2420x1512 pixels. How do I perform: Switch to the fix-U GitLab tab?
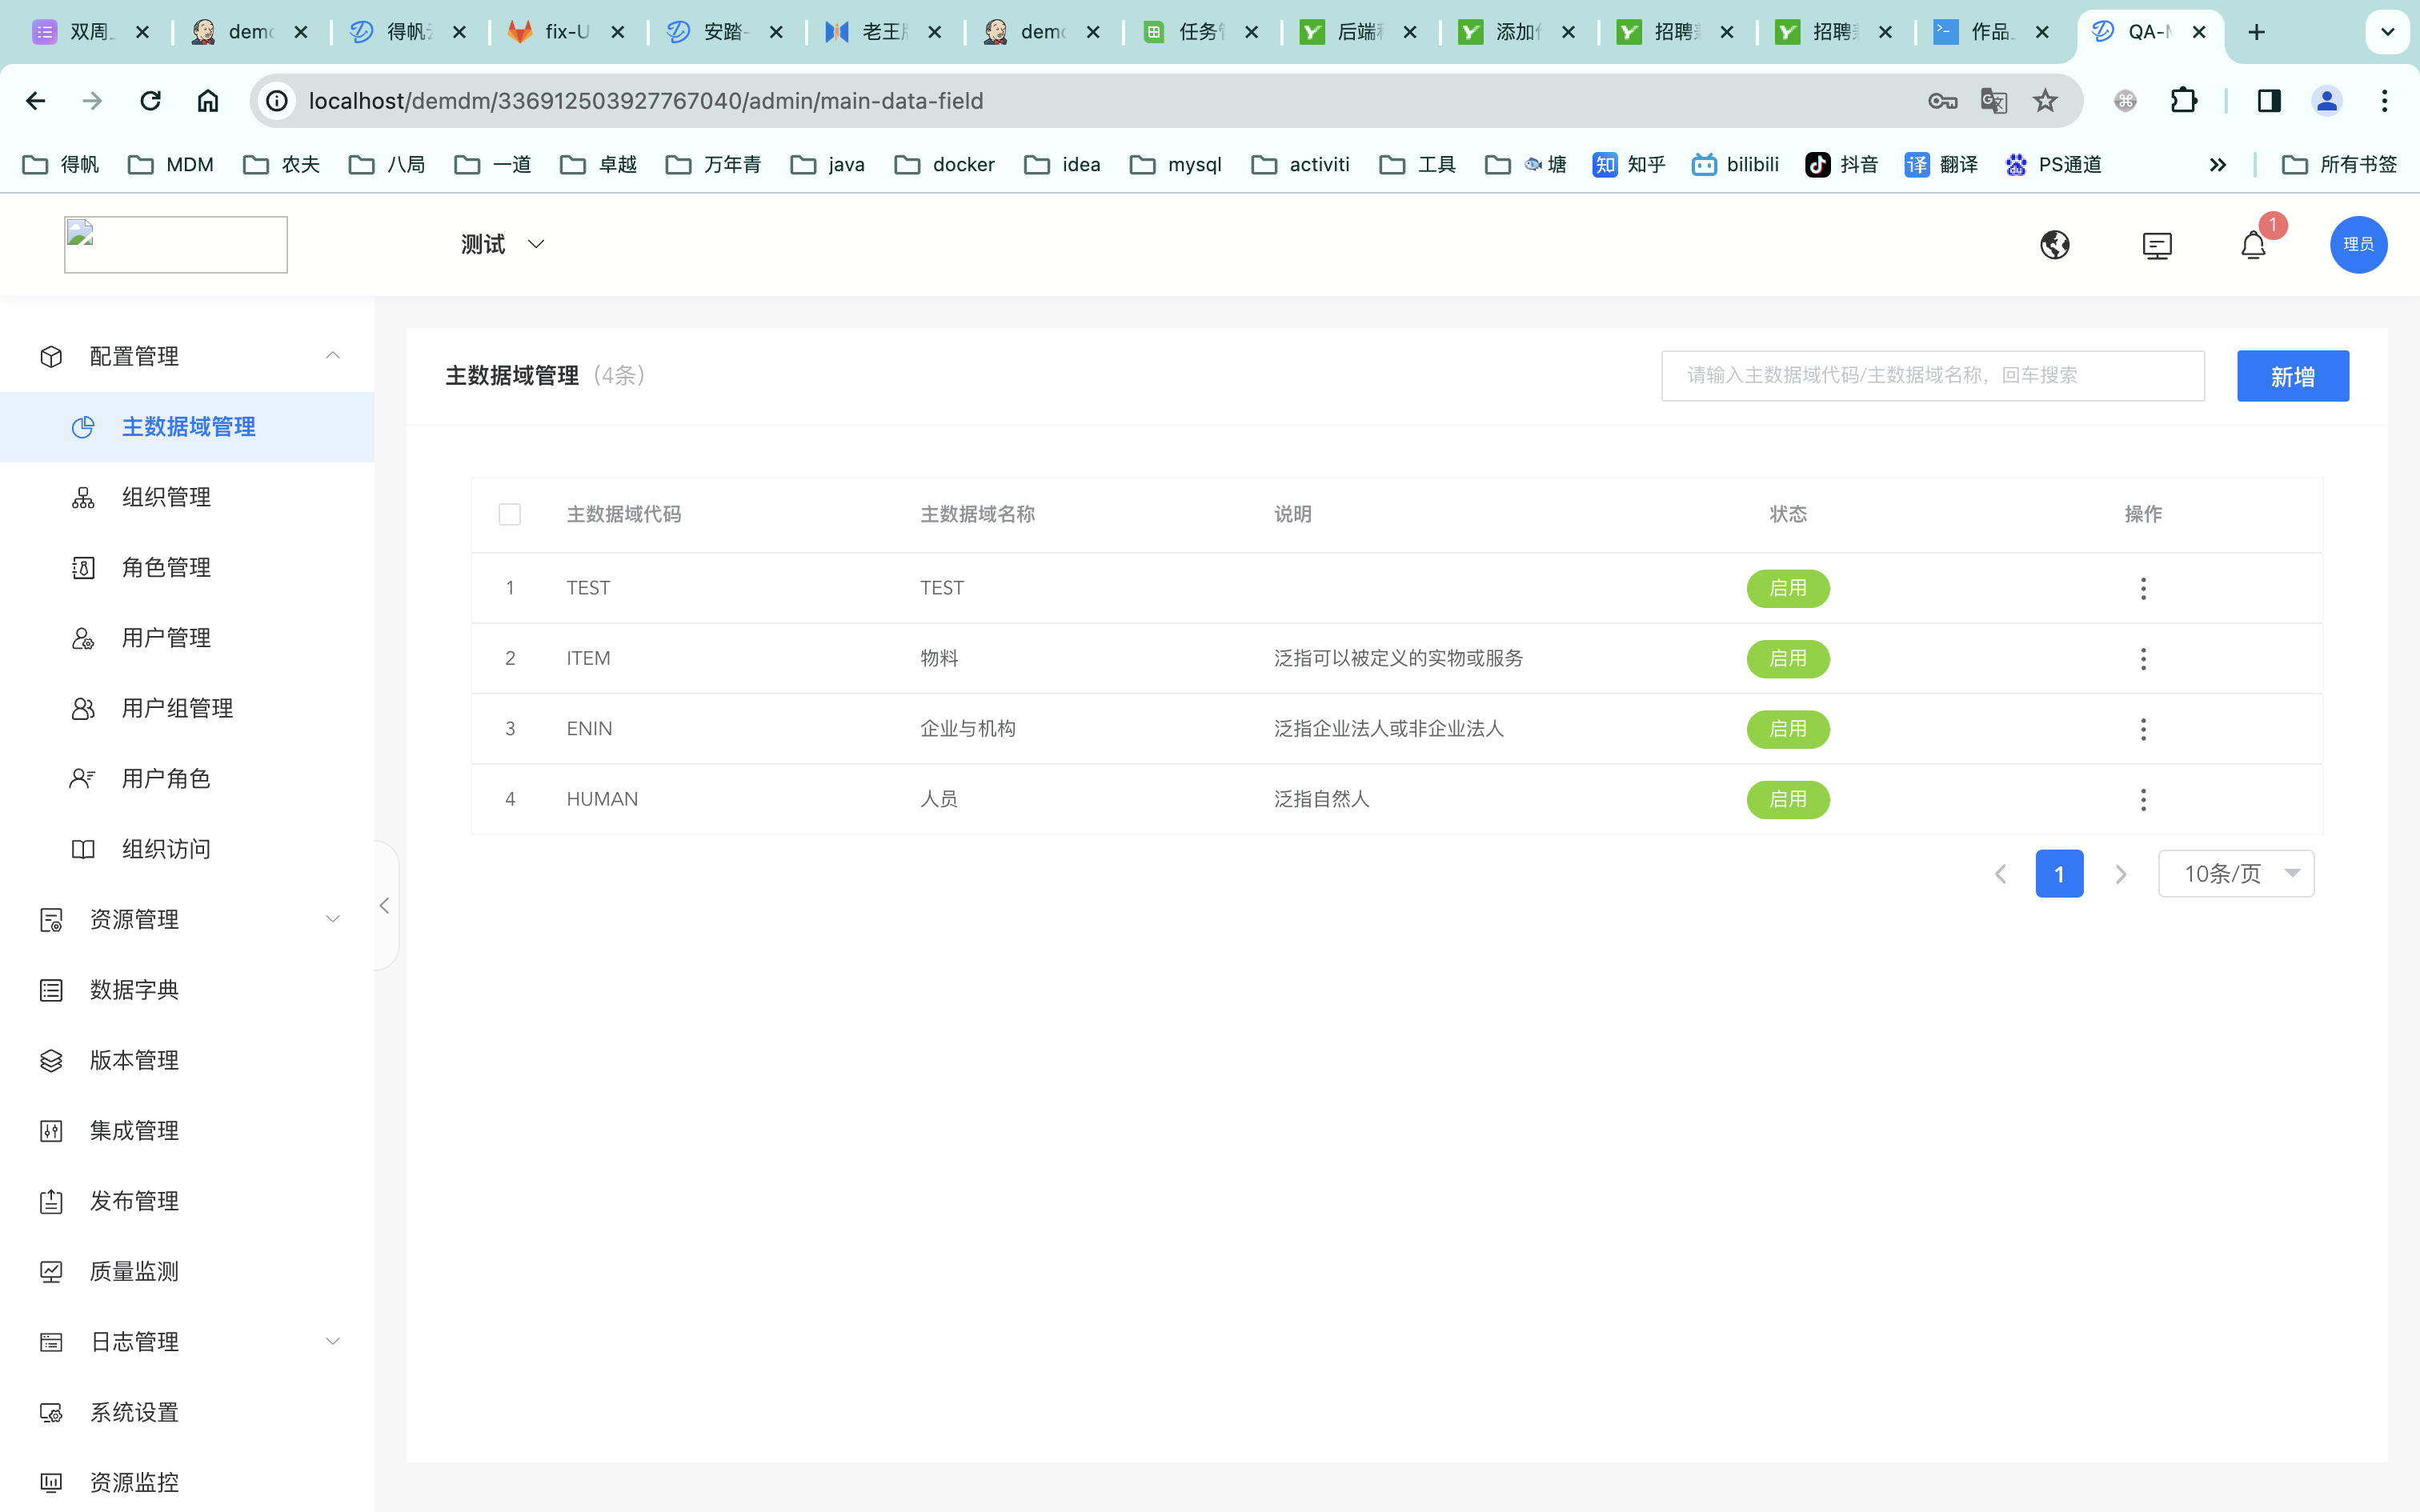[x=567, y=32]
